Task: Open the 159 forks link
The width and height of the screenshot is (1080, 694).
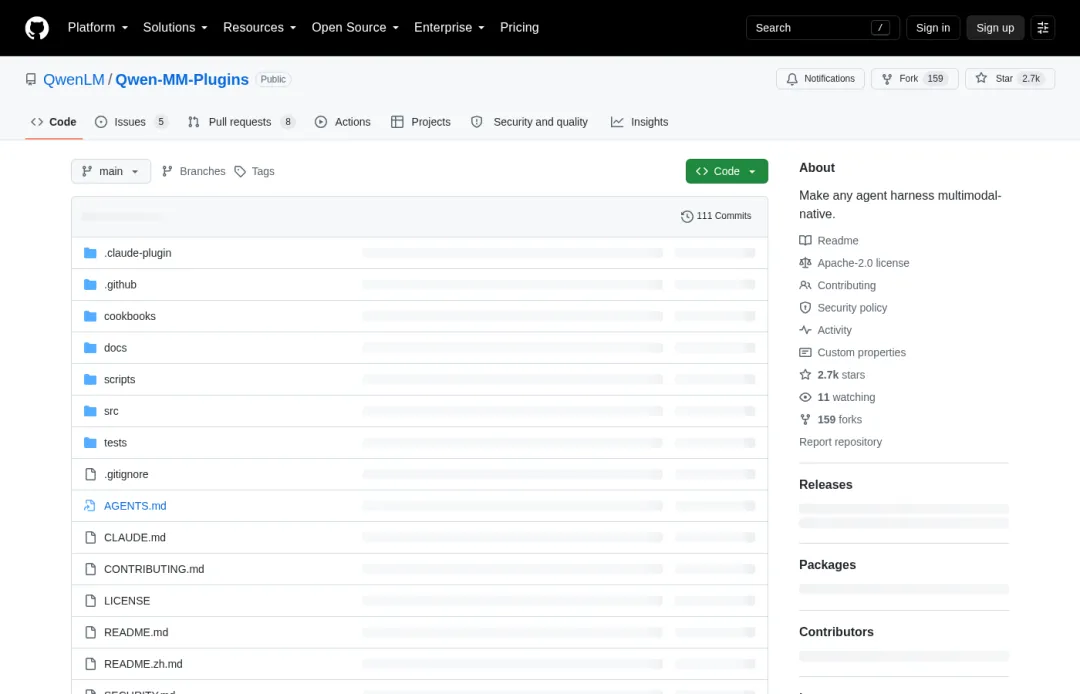Action: (x=840, y=419)
